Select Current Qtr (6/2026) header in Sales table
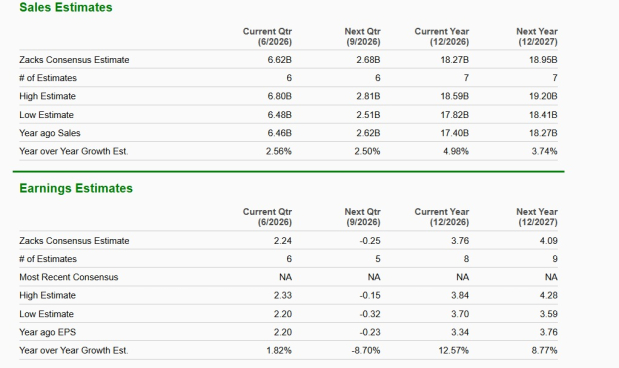619x368 pixels. 267,36
